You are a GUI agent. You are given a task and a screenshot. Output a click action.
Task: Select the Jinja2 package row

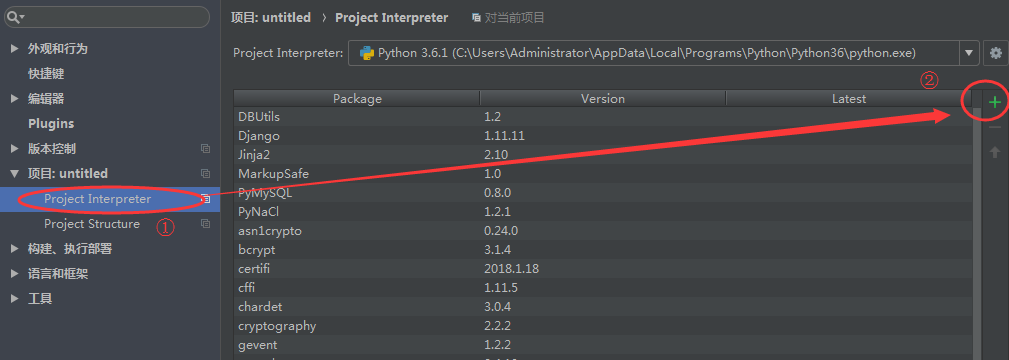(603, 155)
